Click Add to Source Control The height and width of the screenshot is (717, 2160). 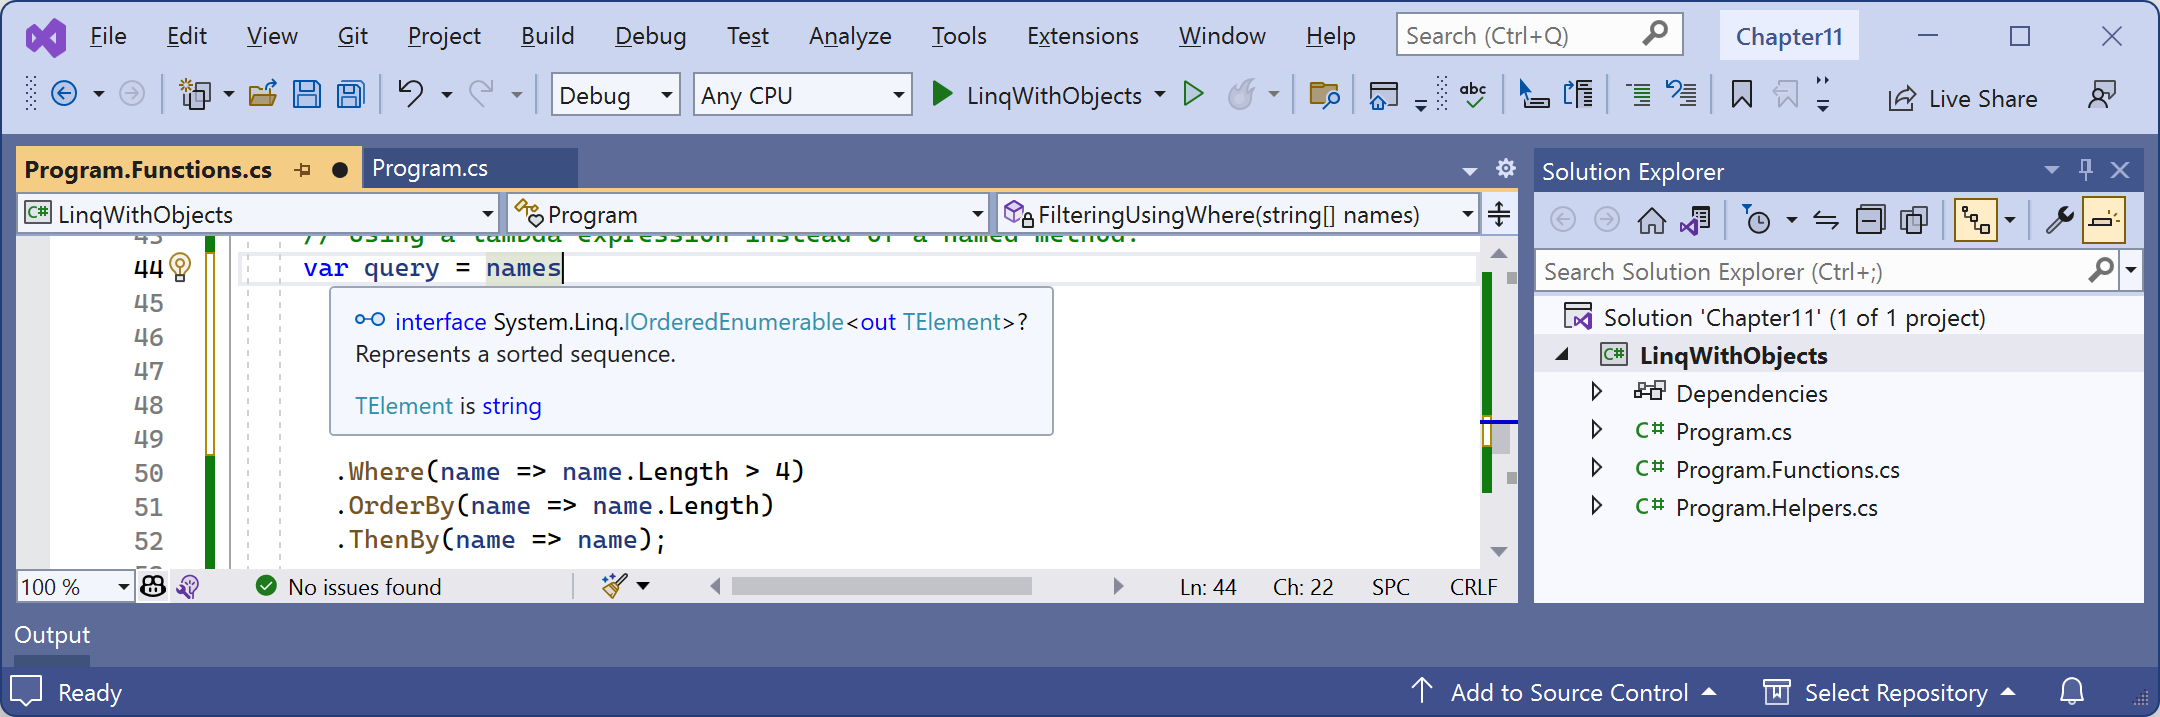(1565, 692)
